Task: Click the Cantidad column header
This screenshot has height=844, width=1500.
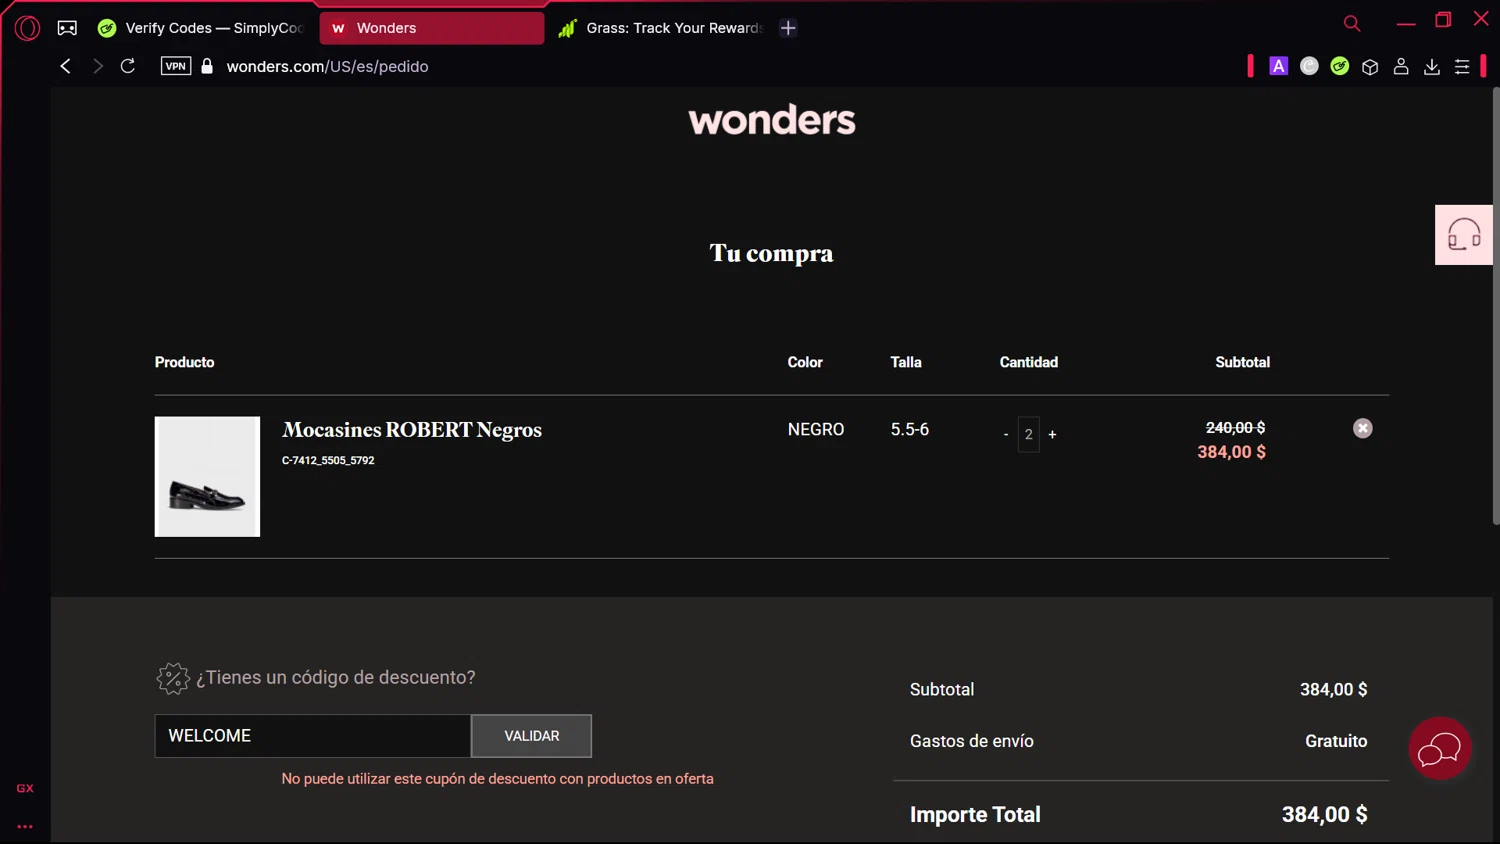Action: [1029, 362]
